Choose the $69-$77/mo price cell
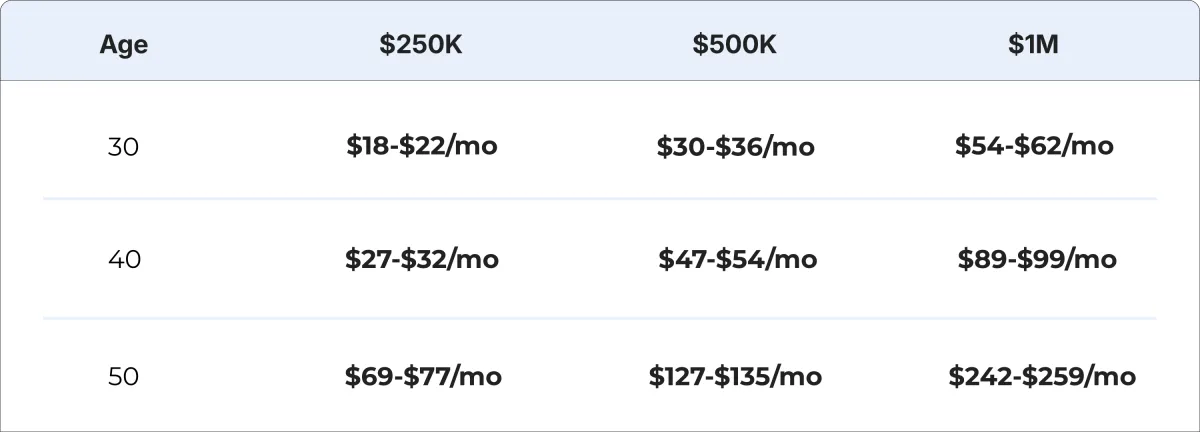Screen dimensions: 1200x432 (423, 377)
